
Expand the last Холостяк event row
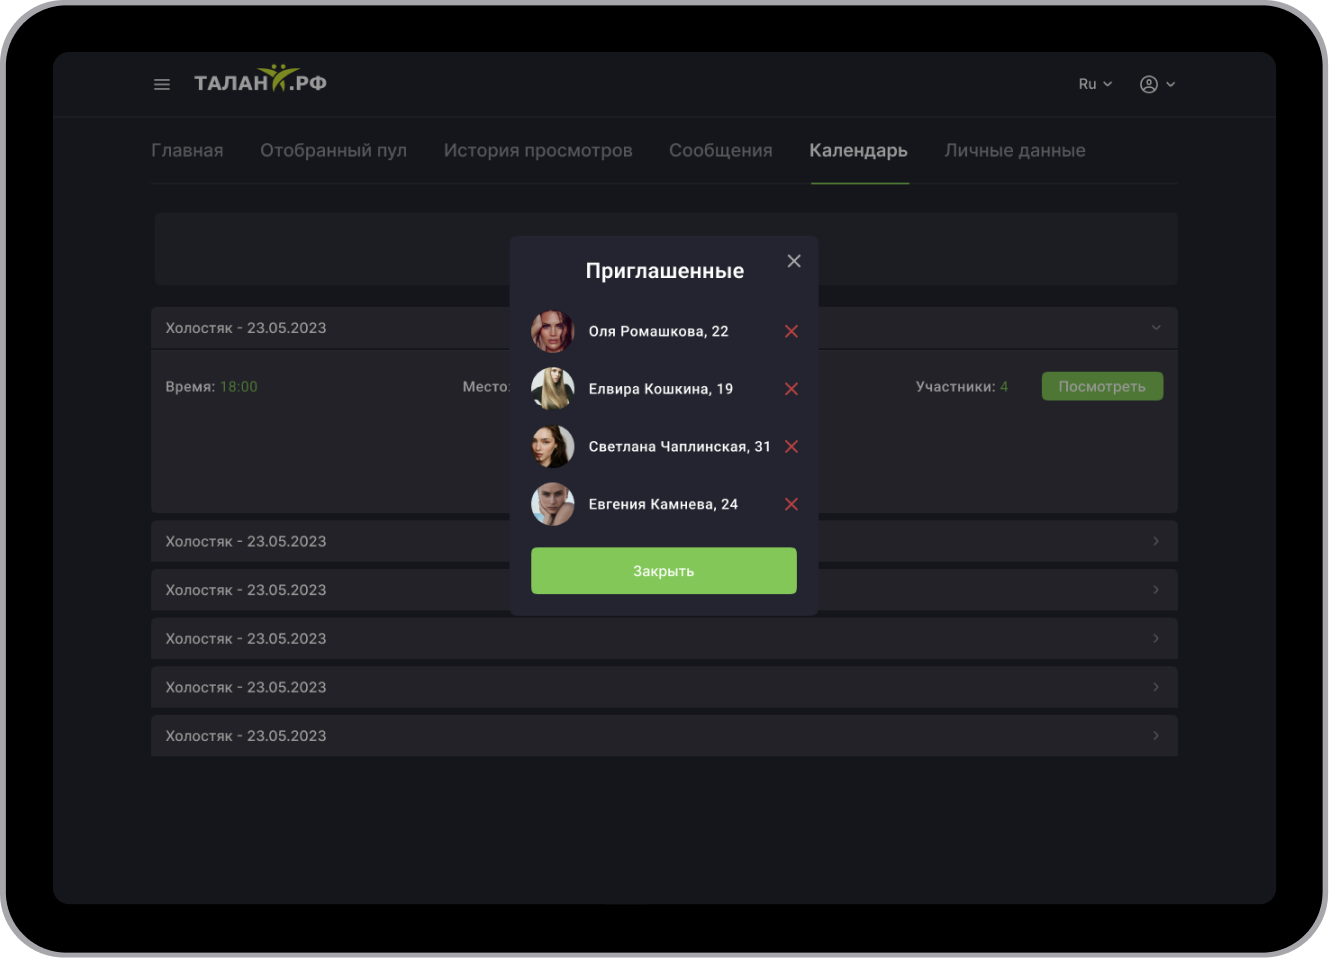[1156, 736]
